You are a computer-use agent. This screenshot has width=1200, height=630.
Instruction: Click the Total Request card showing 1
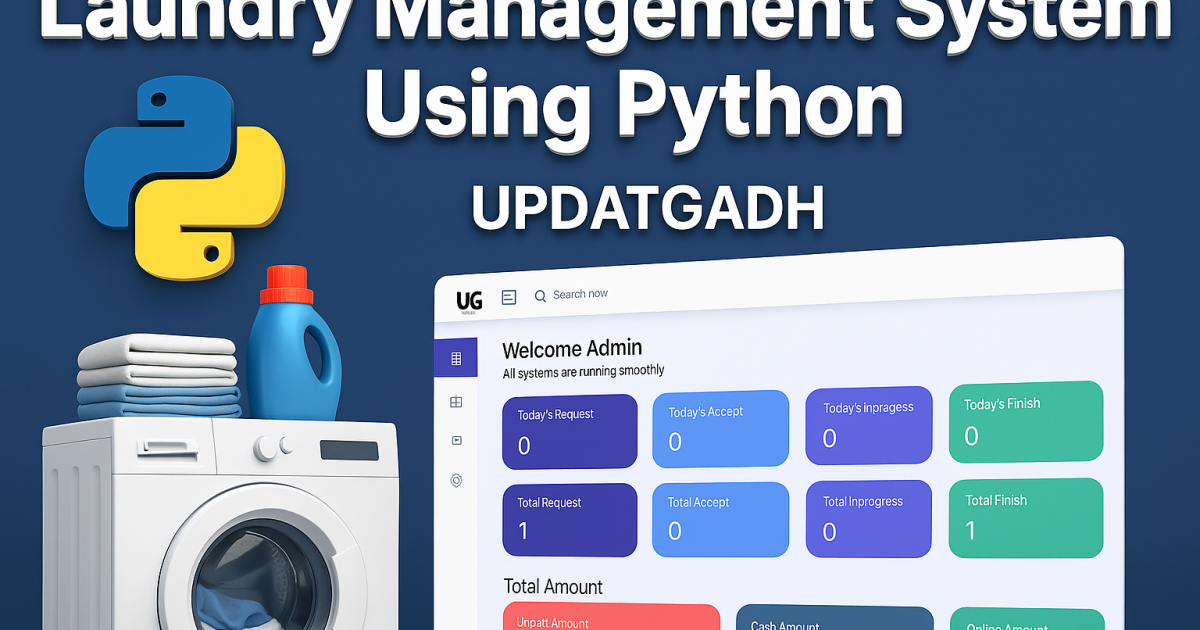coord(570,520)
